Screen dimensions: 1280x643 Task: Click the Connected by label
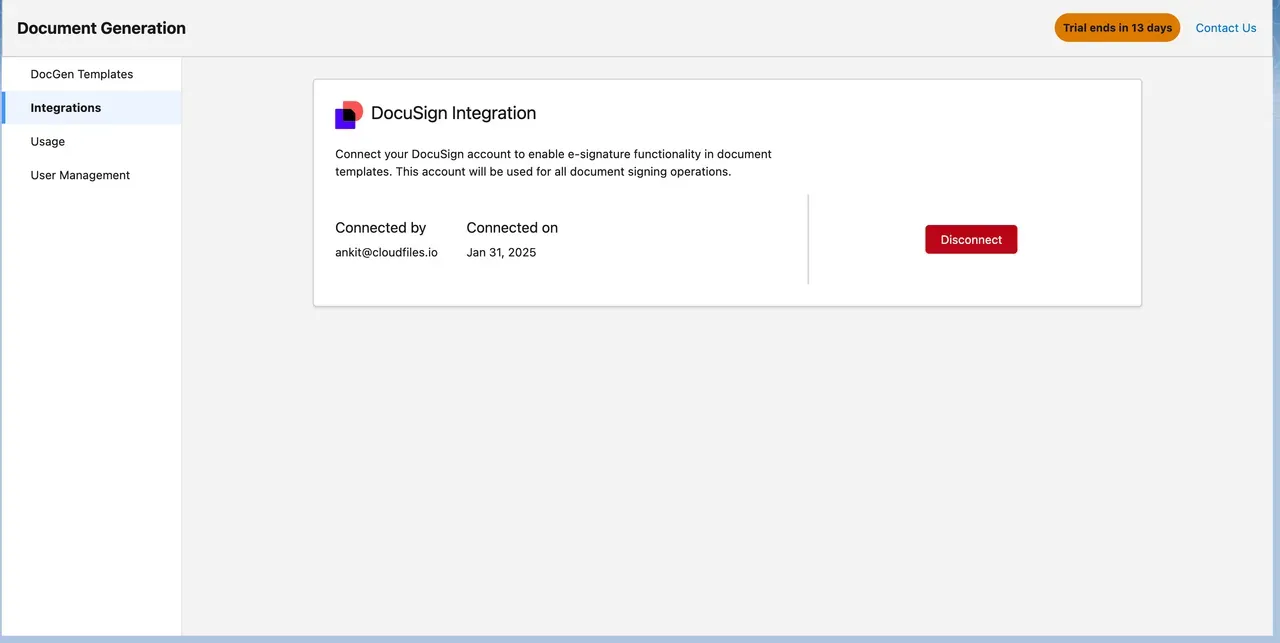point(380,227)
